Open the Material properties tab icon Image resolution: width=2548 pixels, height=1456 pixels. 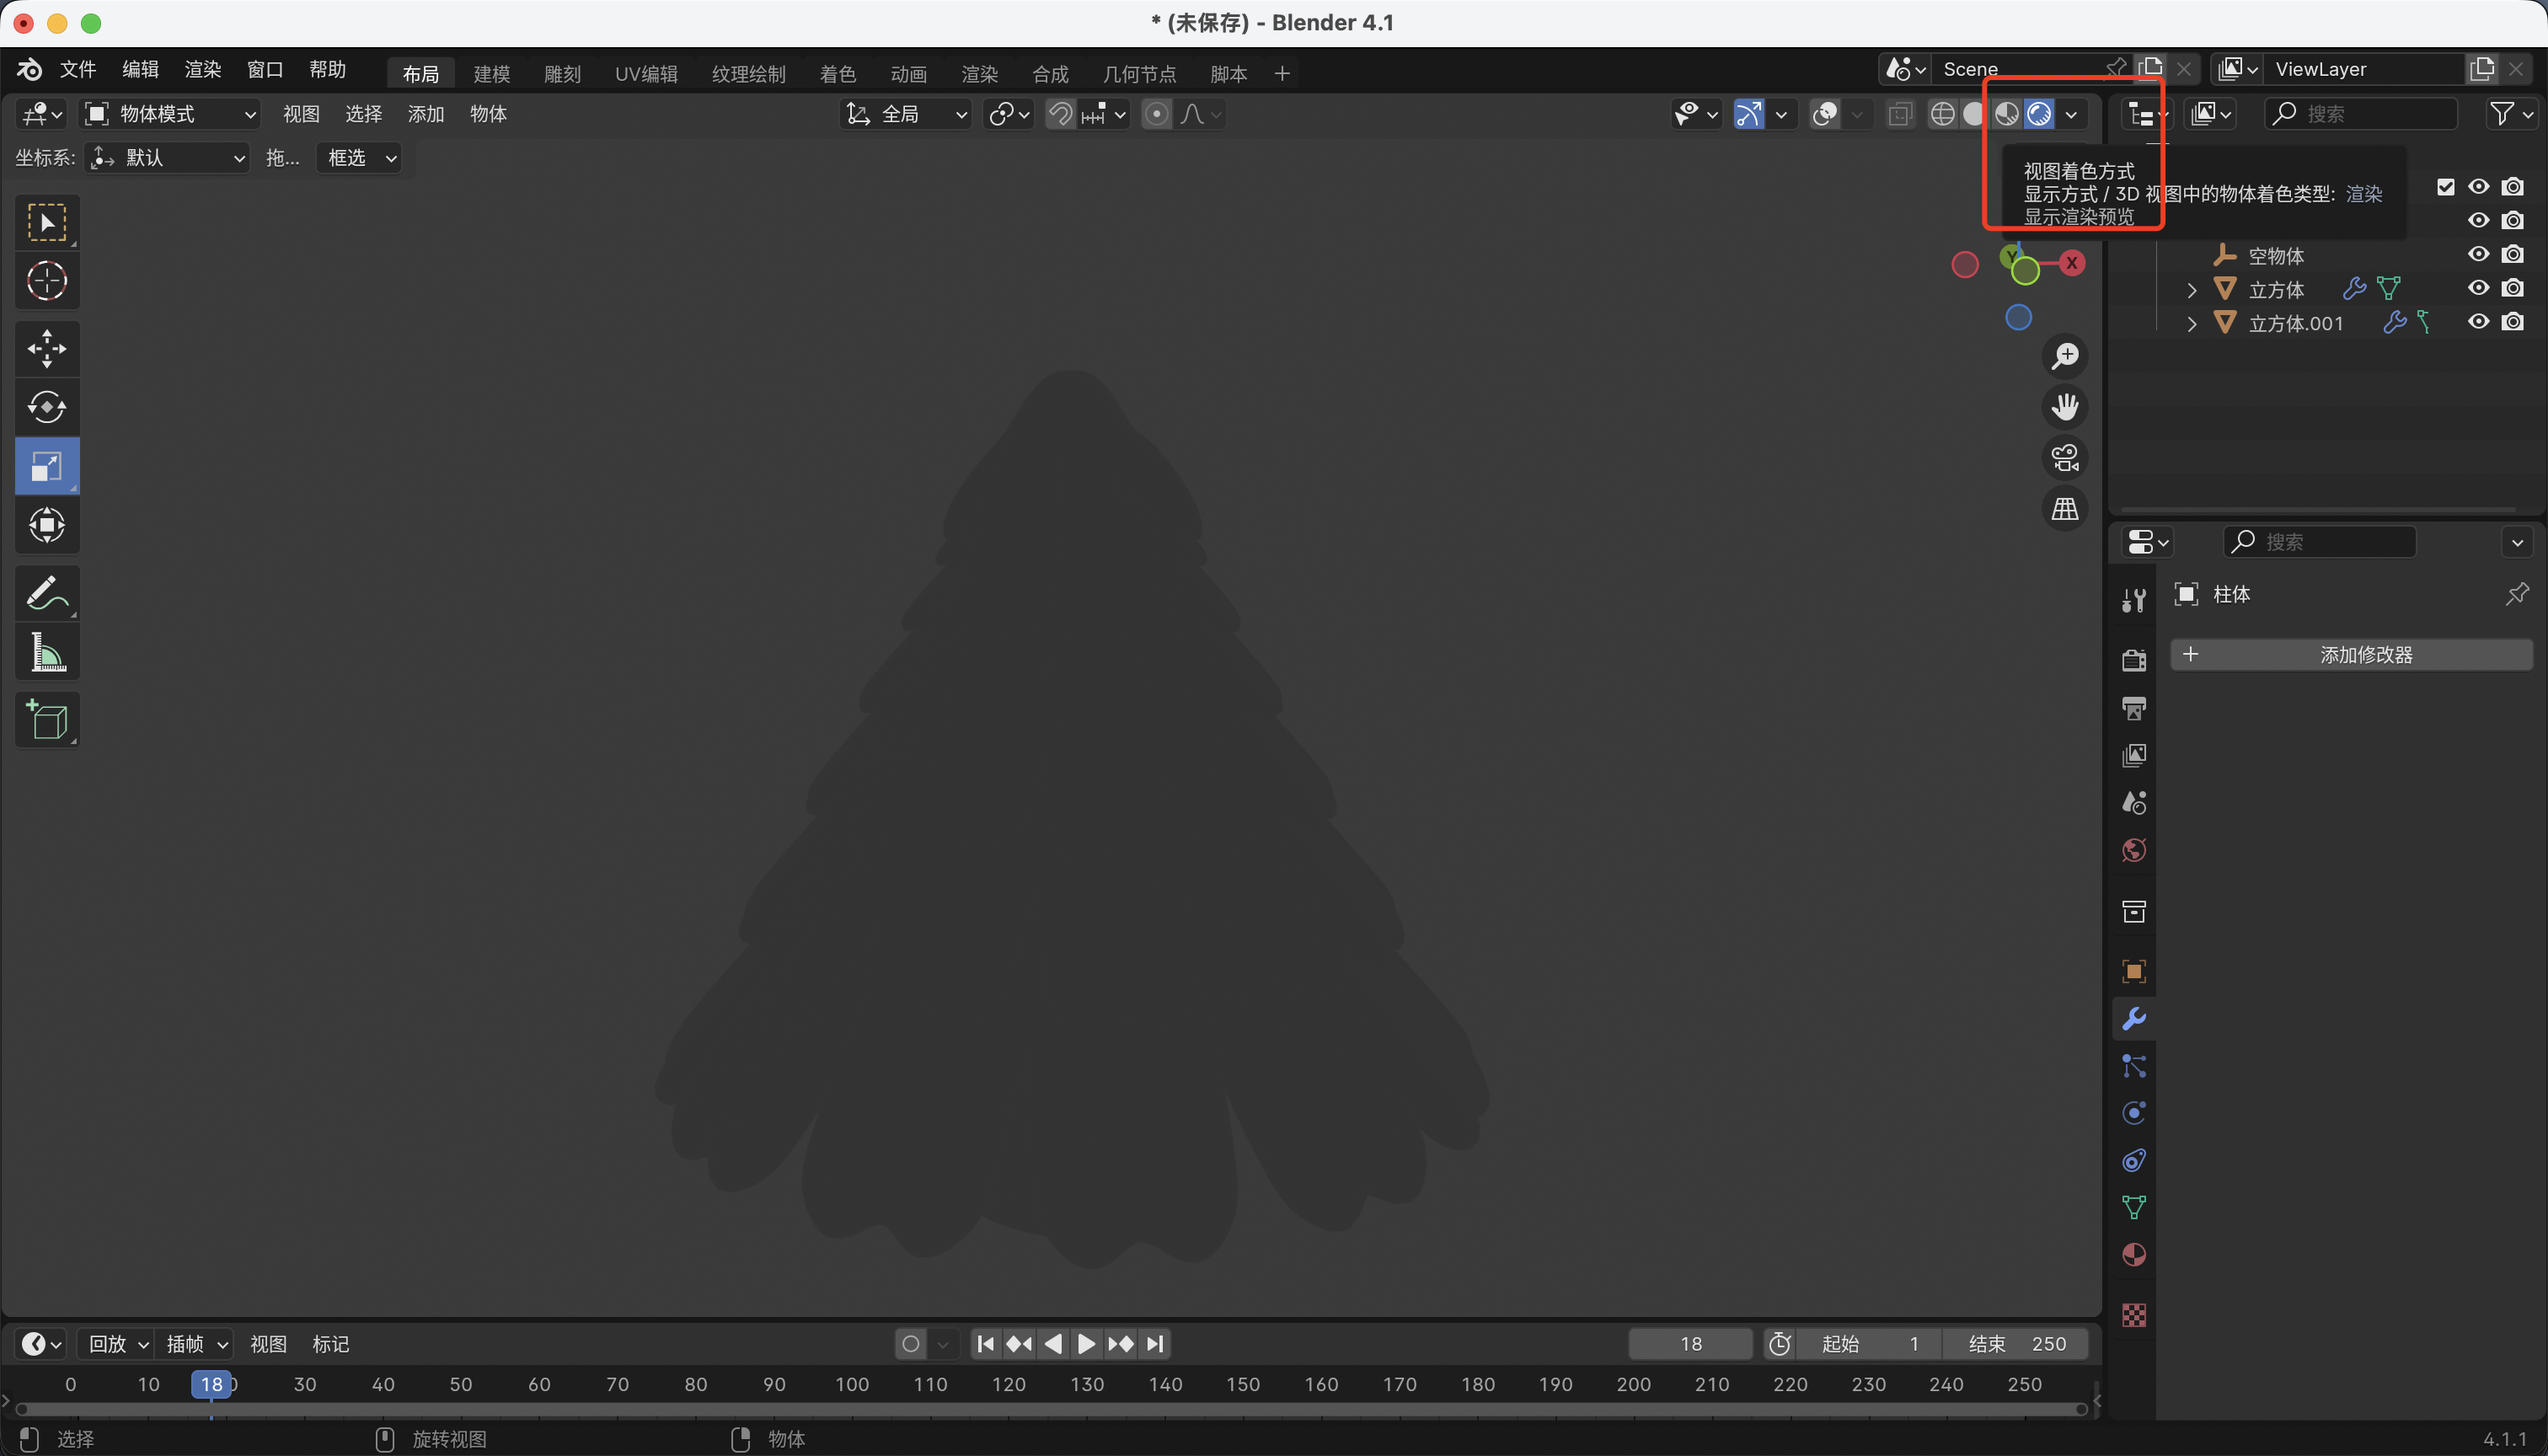pyautogui.click(x=2133, y=1255)
